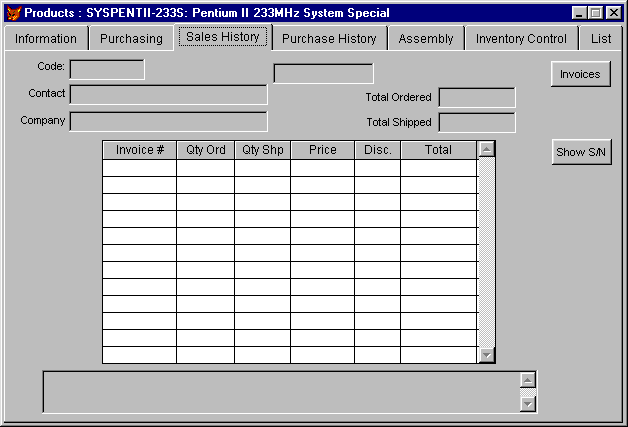628x427 pixels.
Task: Click the invoice table's scroll down arrow
Action: (x=487, y=355)
